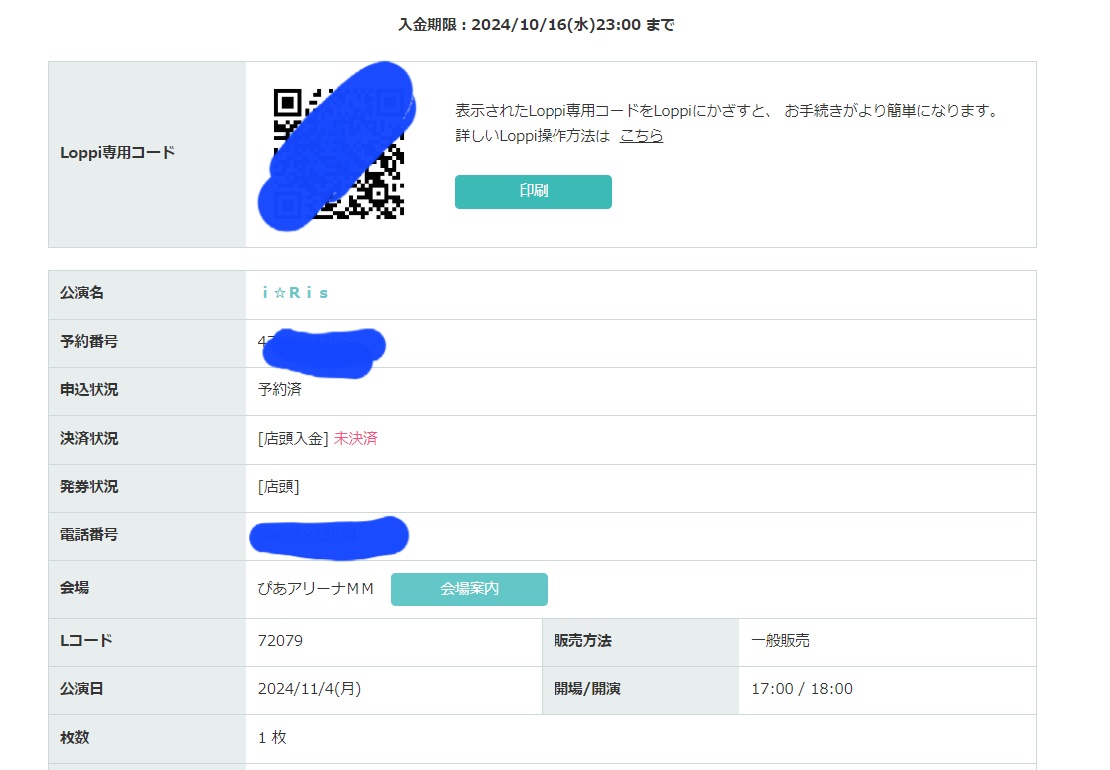Image resolution: width=1110 pixels, height=770 pixels.
Task: Click the i☆Ris performance name link
Action: click(x=295, y=293)
